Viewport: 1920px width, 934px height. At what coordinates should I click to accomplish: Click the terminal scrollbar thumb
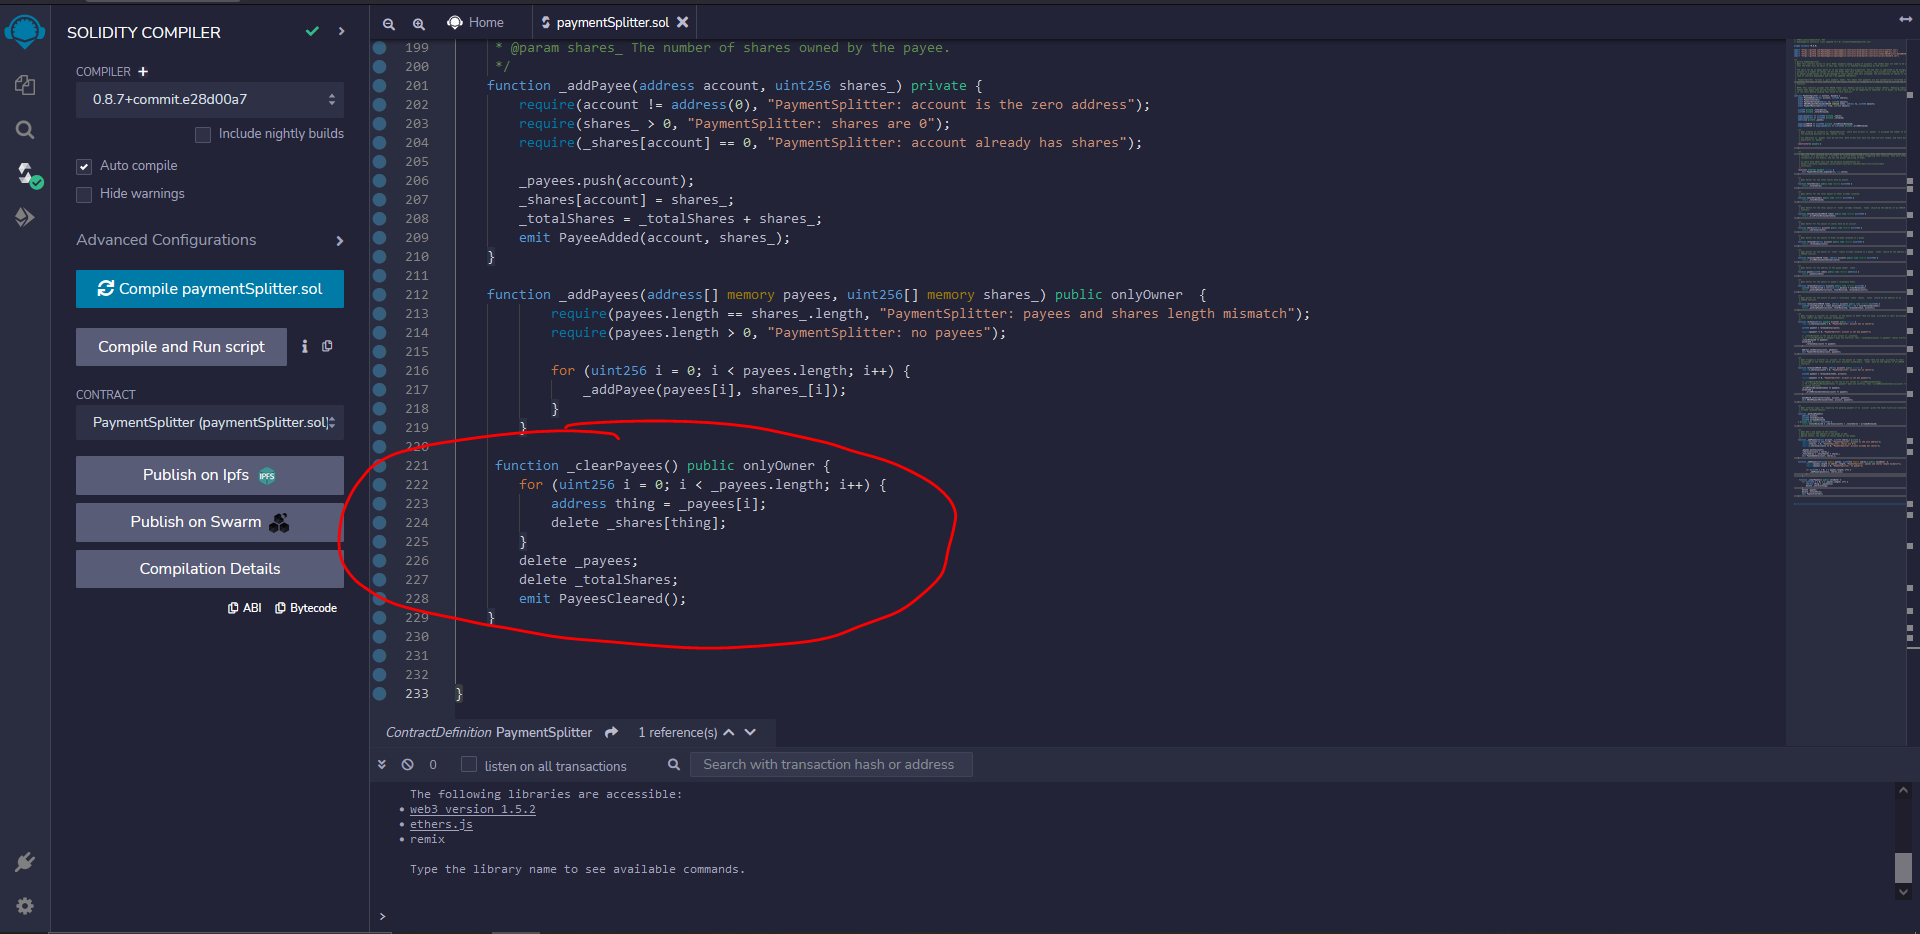tap(1903, 868)
